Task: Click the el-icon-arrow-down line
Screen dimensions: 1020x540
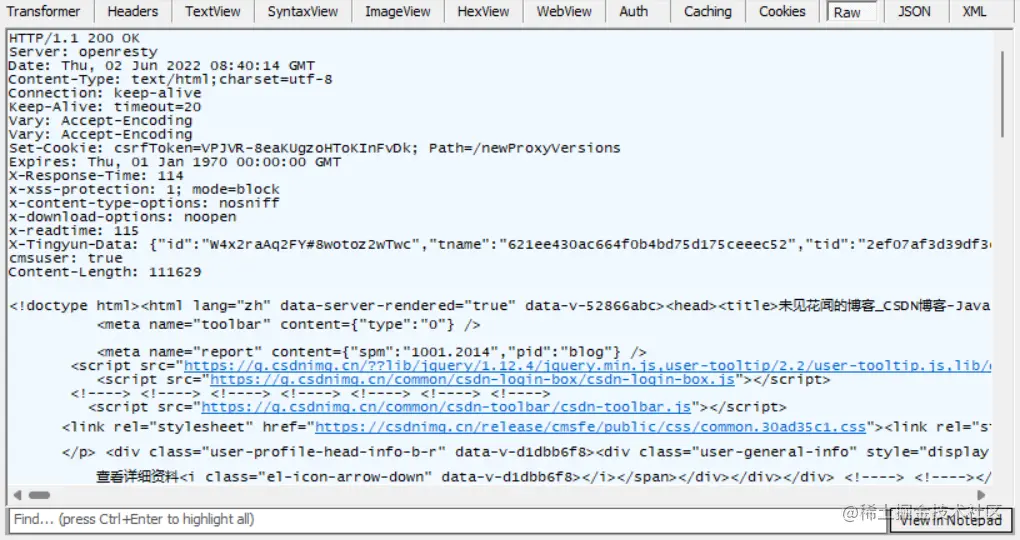Action: [x=543, y=477]
